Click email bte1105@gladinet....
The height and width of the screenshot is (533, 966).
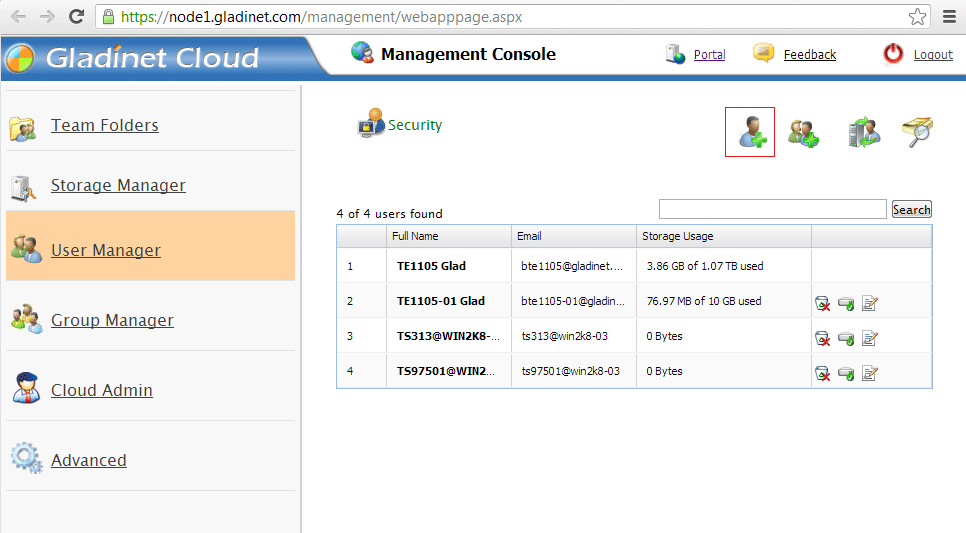pyautogui.click(x=572, y=266)
